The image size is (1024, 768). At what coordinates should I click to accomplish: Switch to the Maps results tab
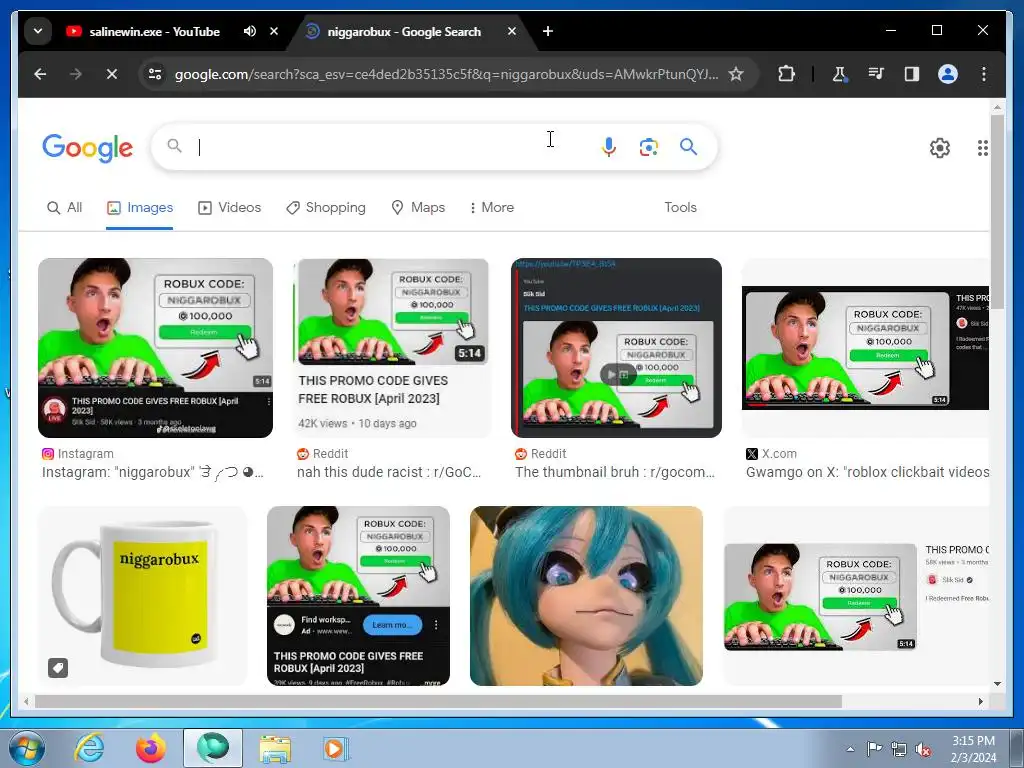coord(418,208)
